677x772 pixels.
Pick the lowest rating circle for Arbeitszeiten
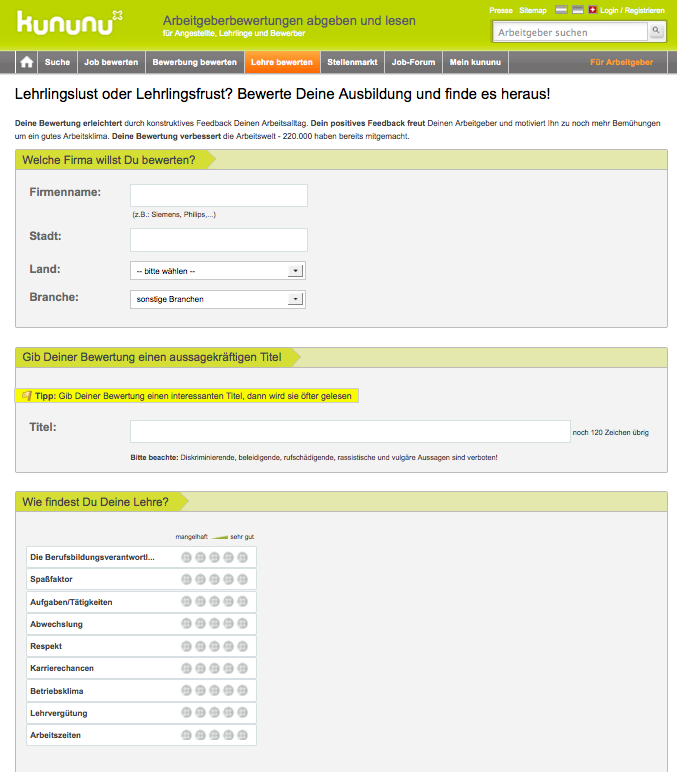186,736
